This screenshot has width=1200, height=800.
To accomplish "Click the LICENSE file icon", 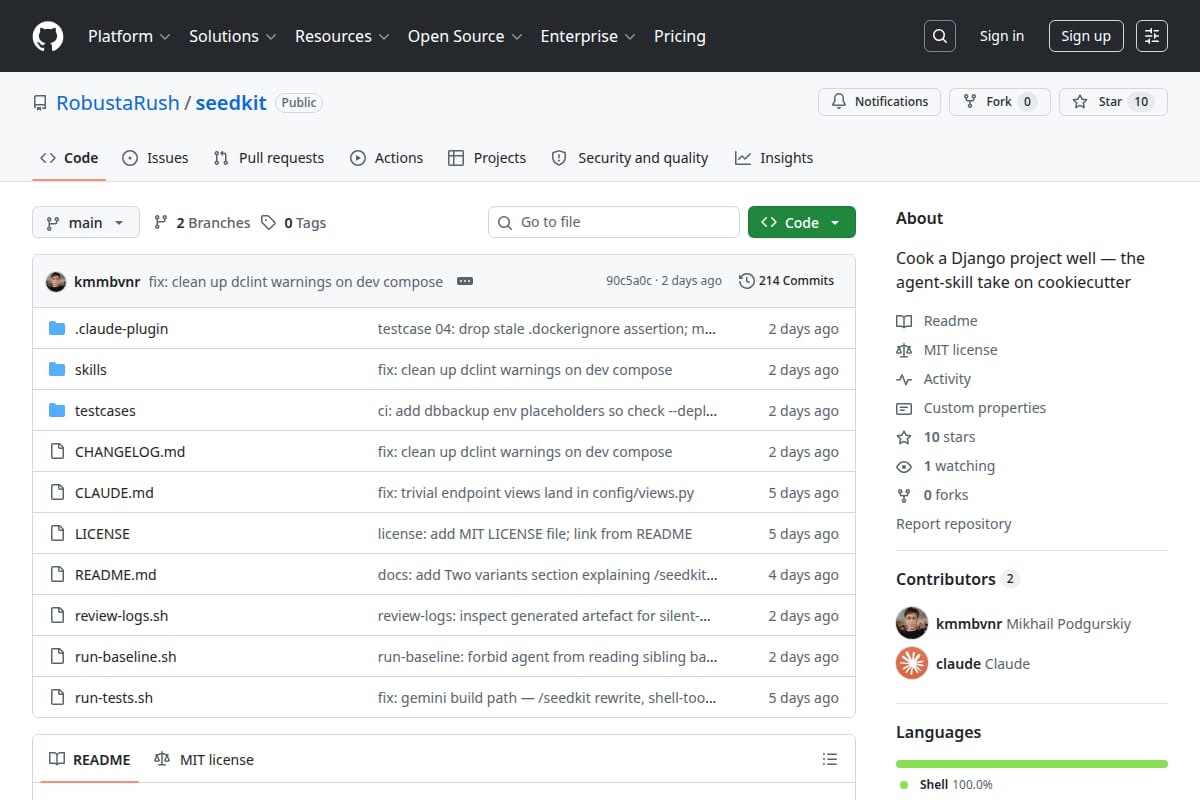I will click(57, 534).
